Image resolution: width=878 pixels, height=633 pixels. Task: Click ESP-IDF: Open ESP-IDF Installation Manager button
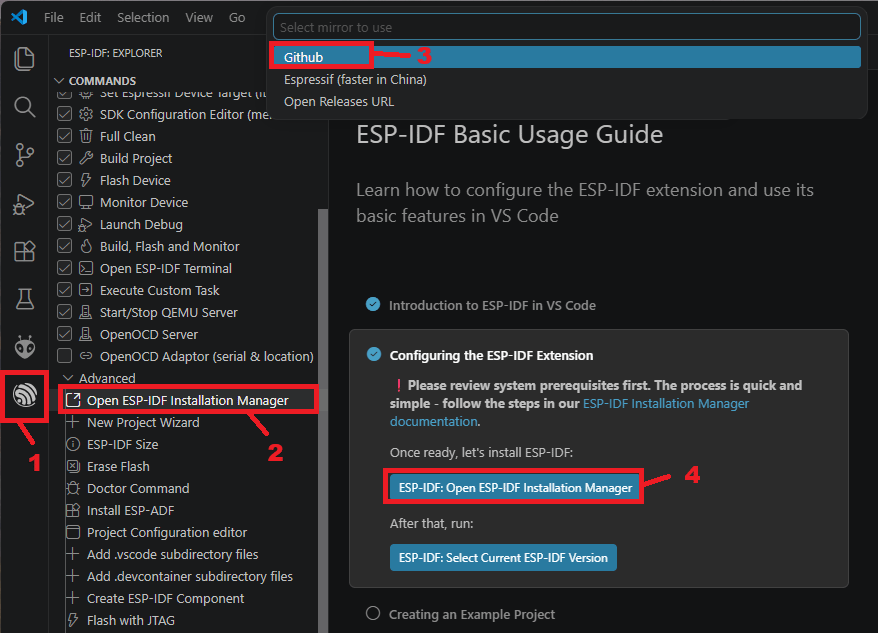coord(515,487)
